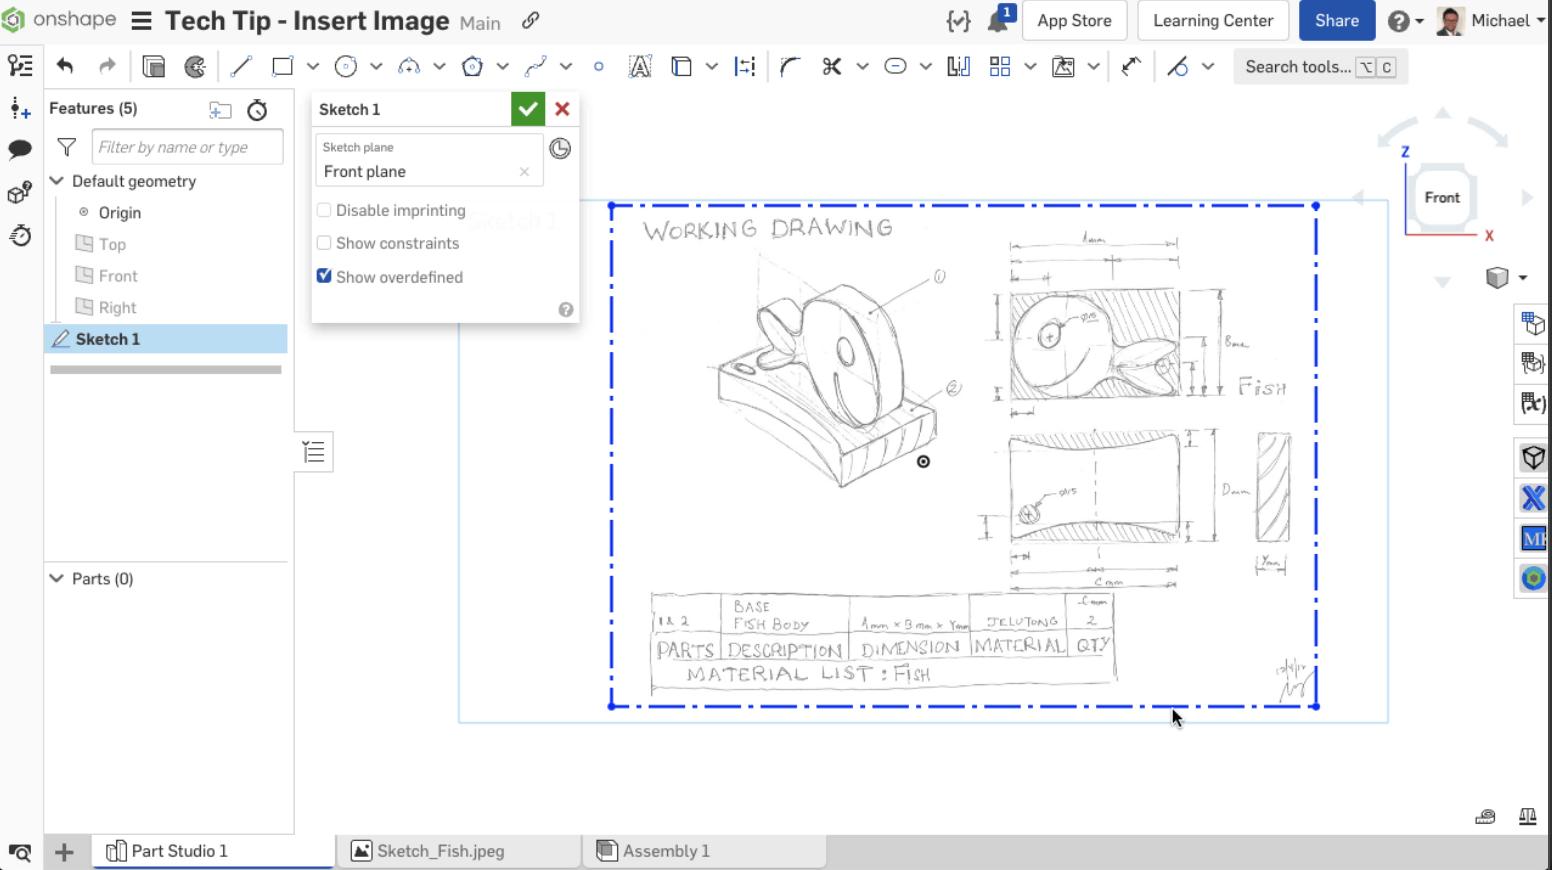The width and height of the screenshot is (1552, 870).
Task: Select the Line sketch tool
Action: (239, 66)
